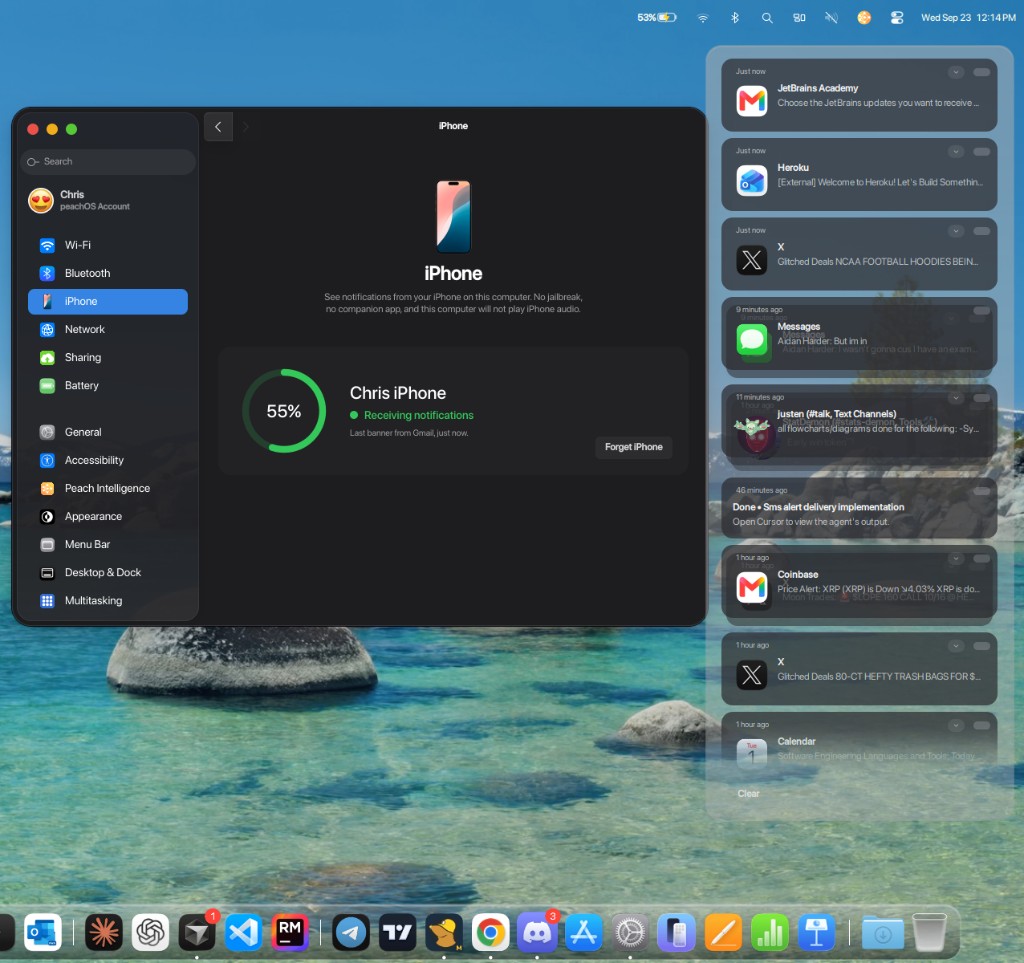Viewport: 1024px width, 963px height.
Task: Click the date and time in menu bar
Action: point(968,18)
